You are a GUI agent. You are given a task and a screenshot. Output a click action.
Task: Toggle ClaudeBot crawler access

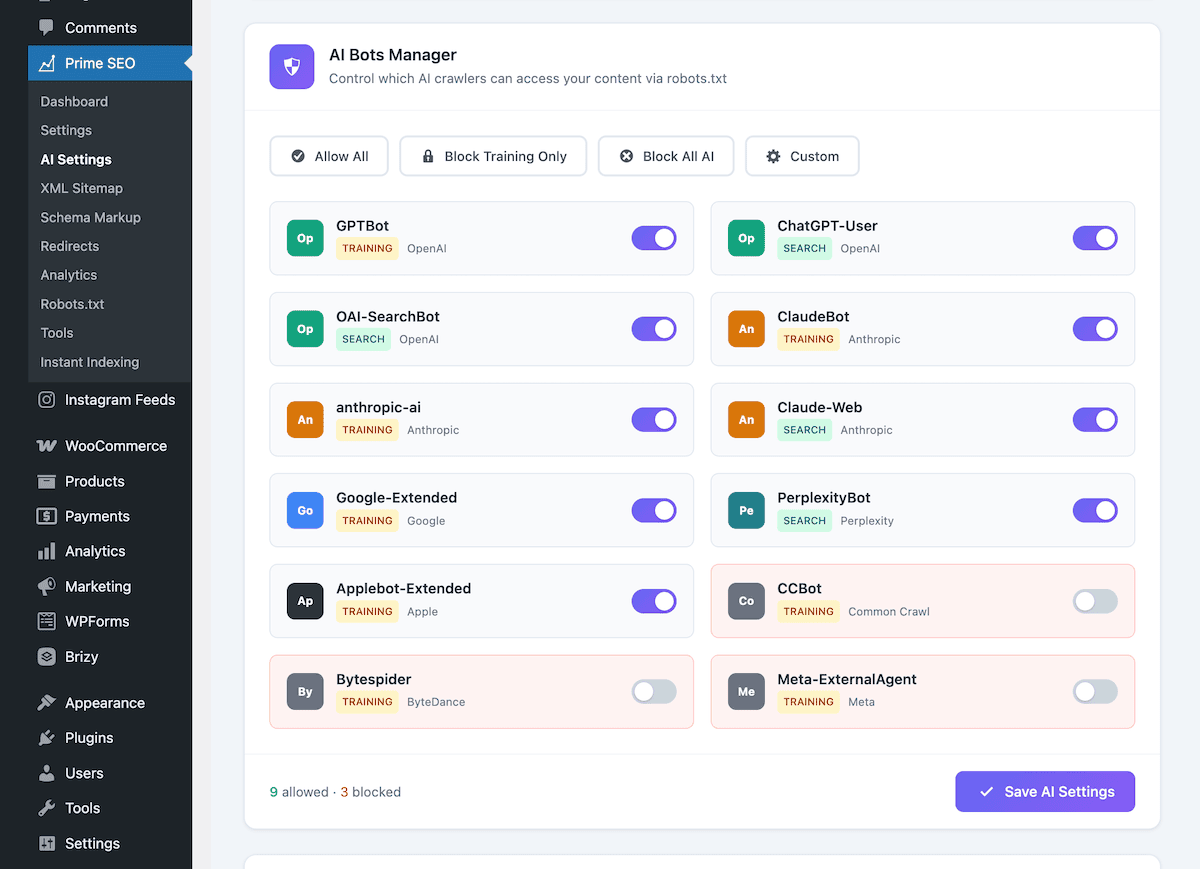pos(1095,329)
